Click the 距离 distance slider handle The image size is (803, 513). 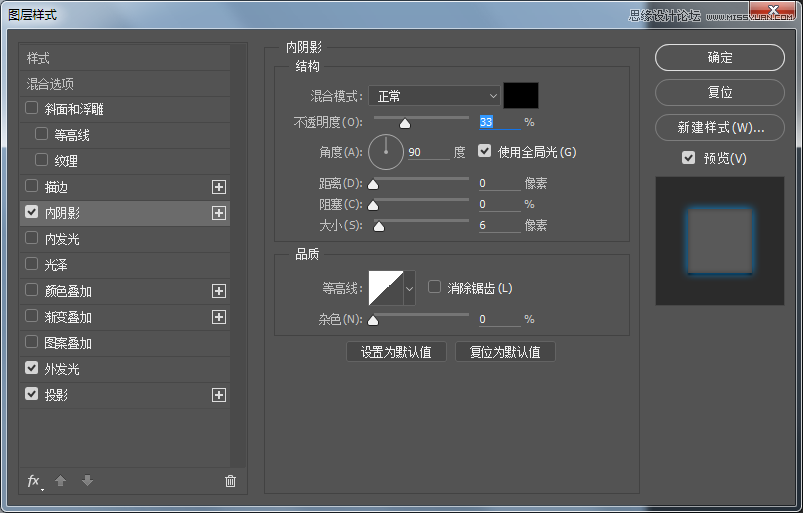(x=373, y=184)
